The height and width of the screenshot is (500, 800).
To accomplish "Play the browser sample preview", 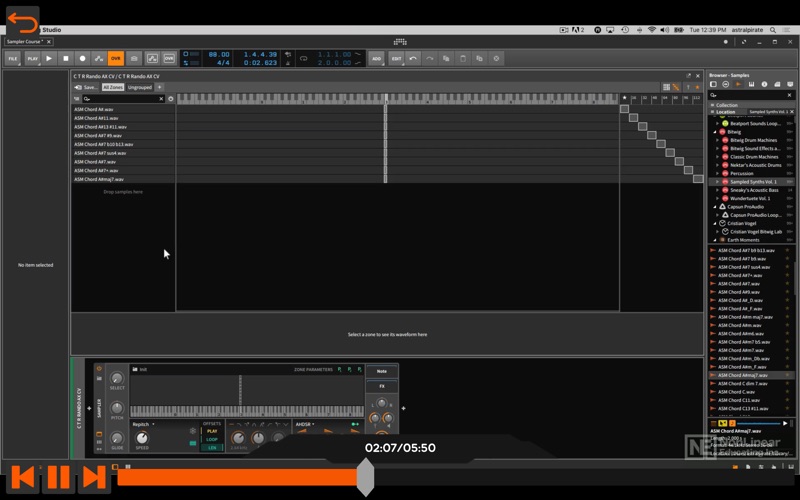I will [x=785, y=423].
